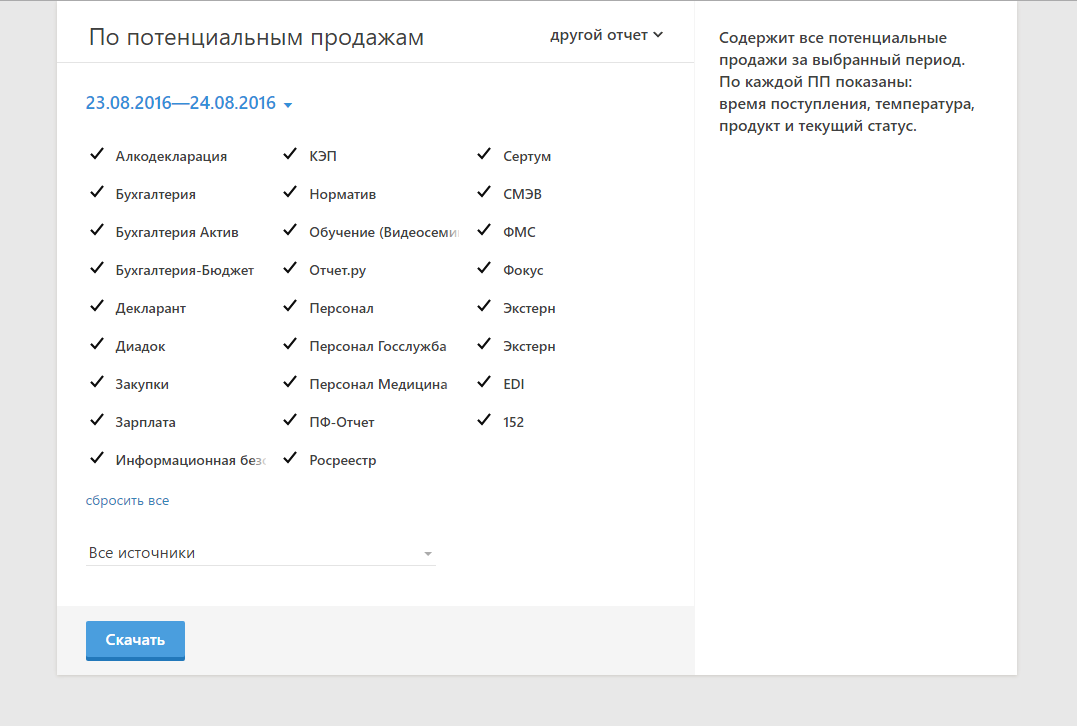The height and width of the screenshot is (726, 1077).
Task: Uncheck the Сертум checkbox
Action: [484, 155]
